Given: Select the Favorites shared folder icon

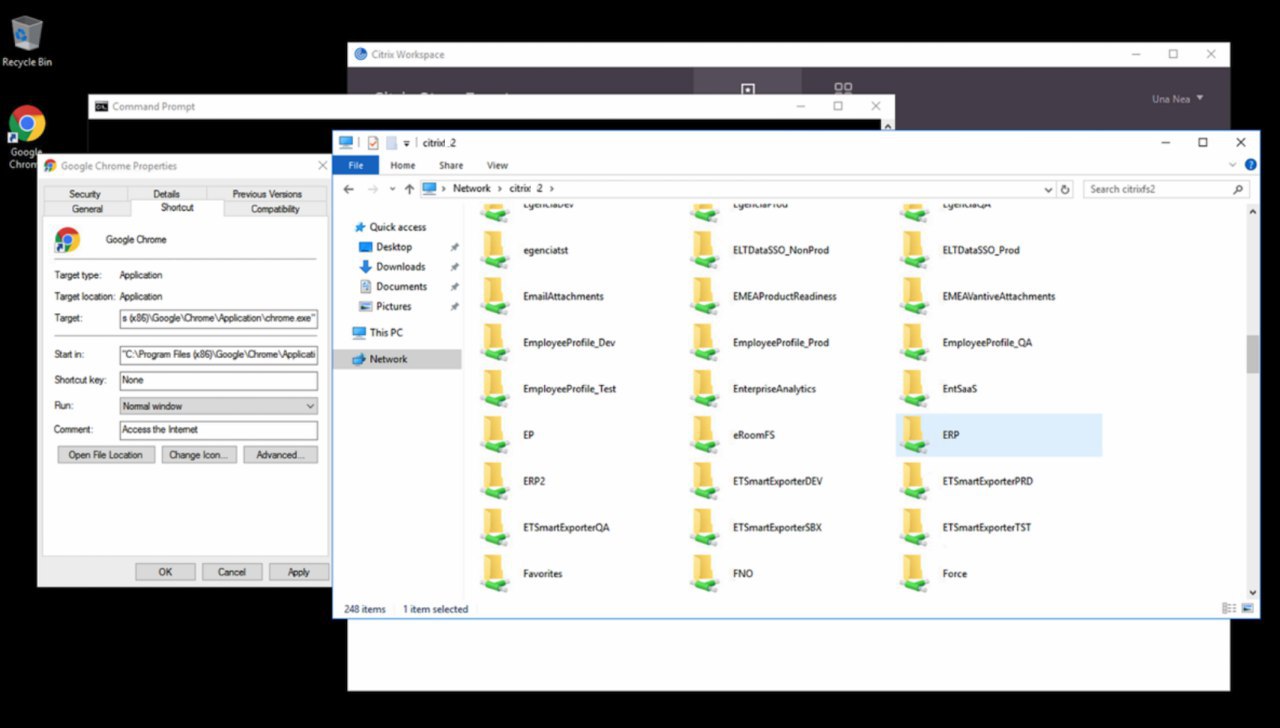Looking at the screenshot, I should (x=494, y=573).
